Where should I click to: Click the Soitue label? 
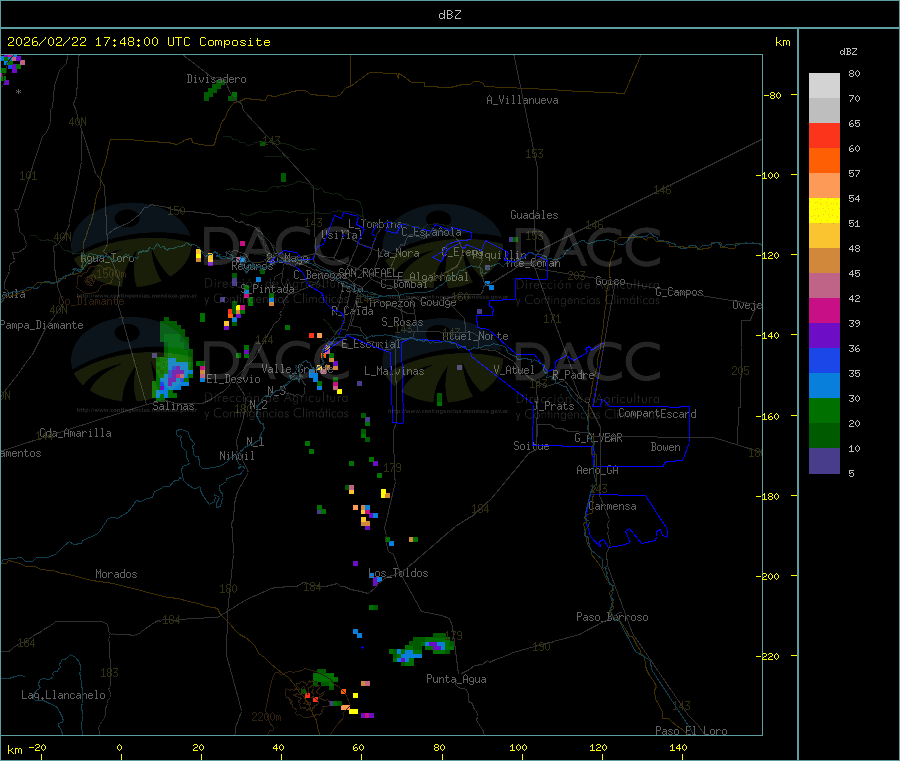531,446
